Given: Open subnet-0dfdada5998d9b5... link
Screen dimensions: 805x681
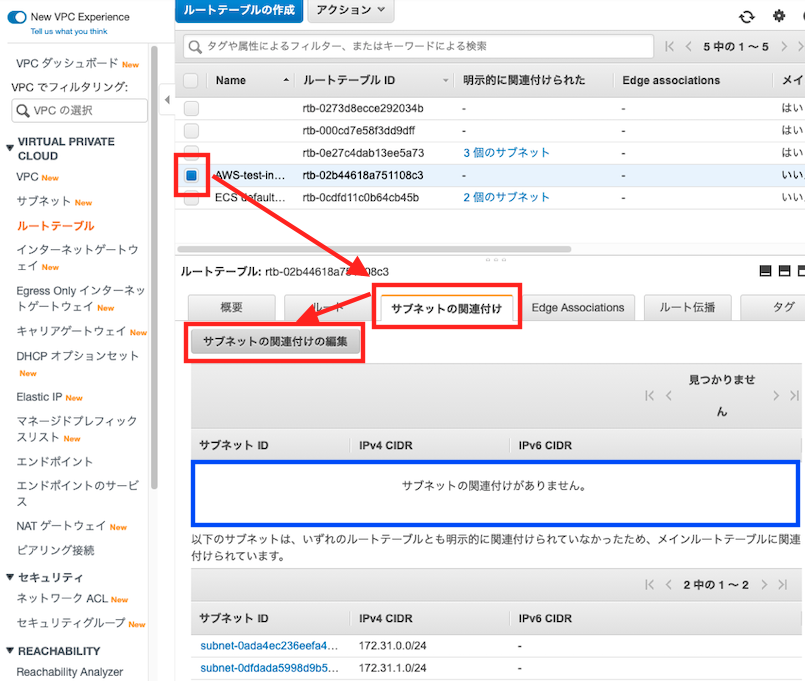Looking at the screenshot, I should [269, 668].
